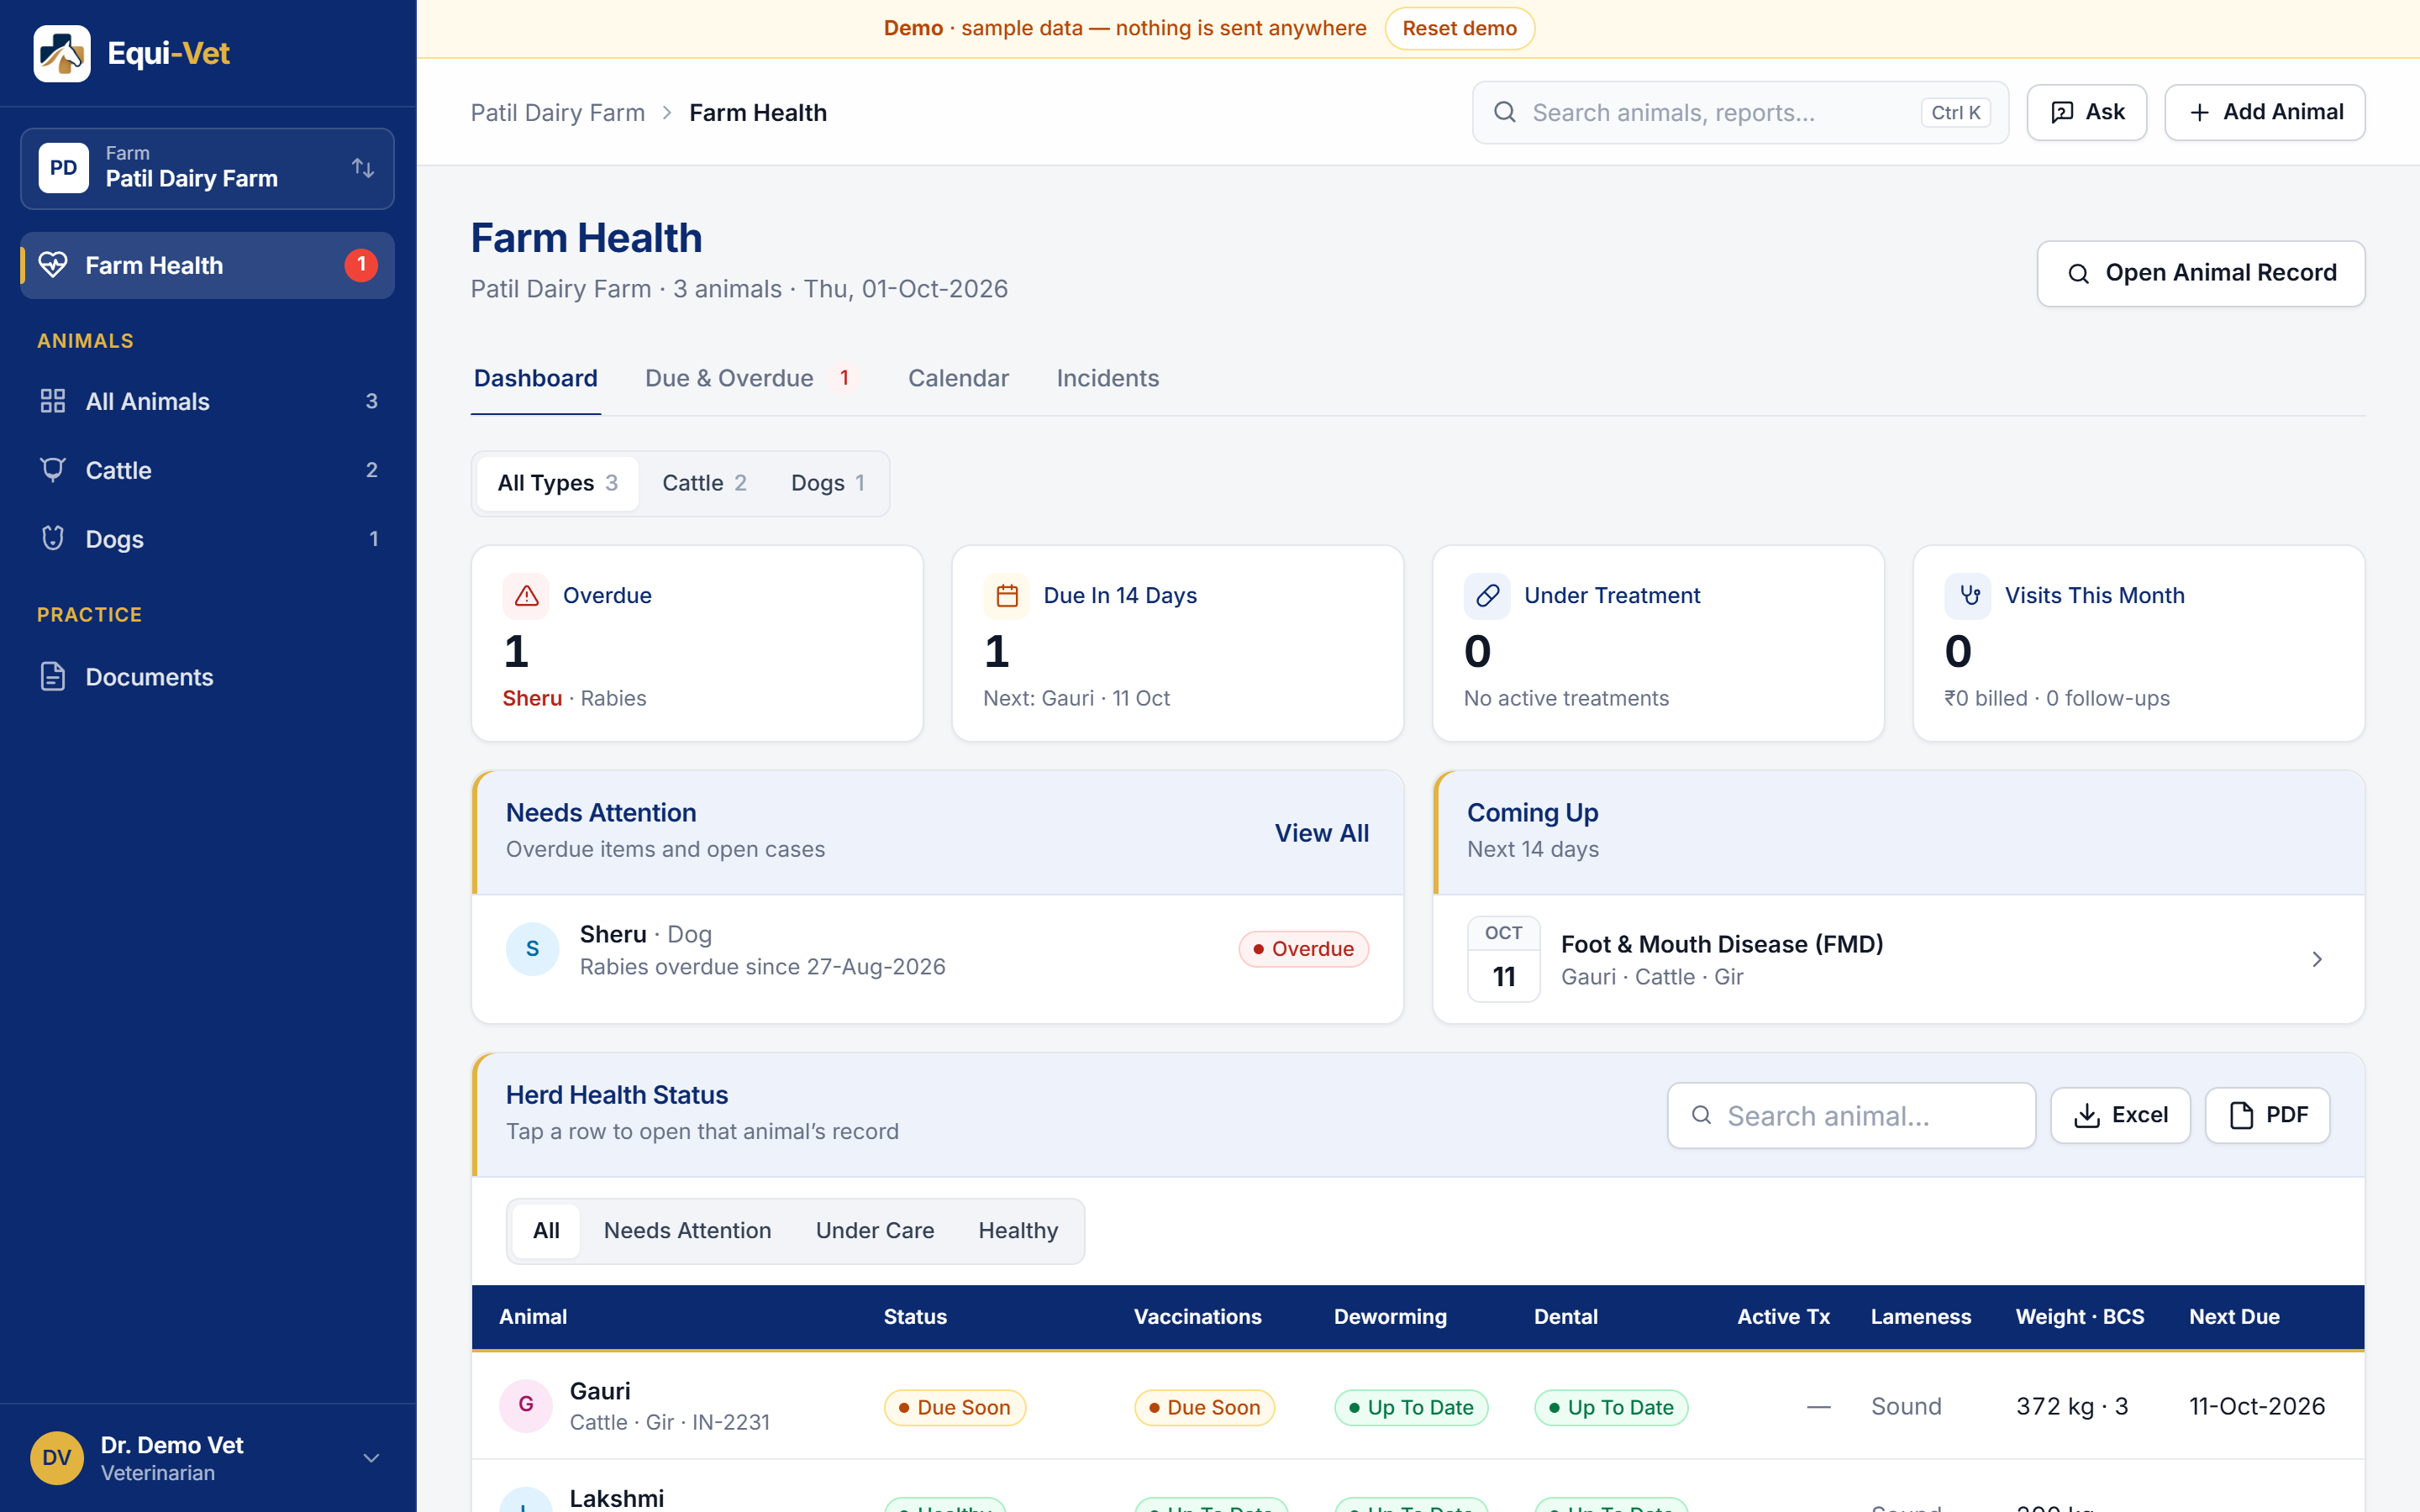Click the Documents file icon

tap(53, 677)
